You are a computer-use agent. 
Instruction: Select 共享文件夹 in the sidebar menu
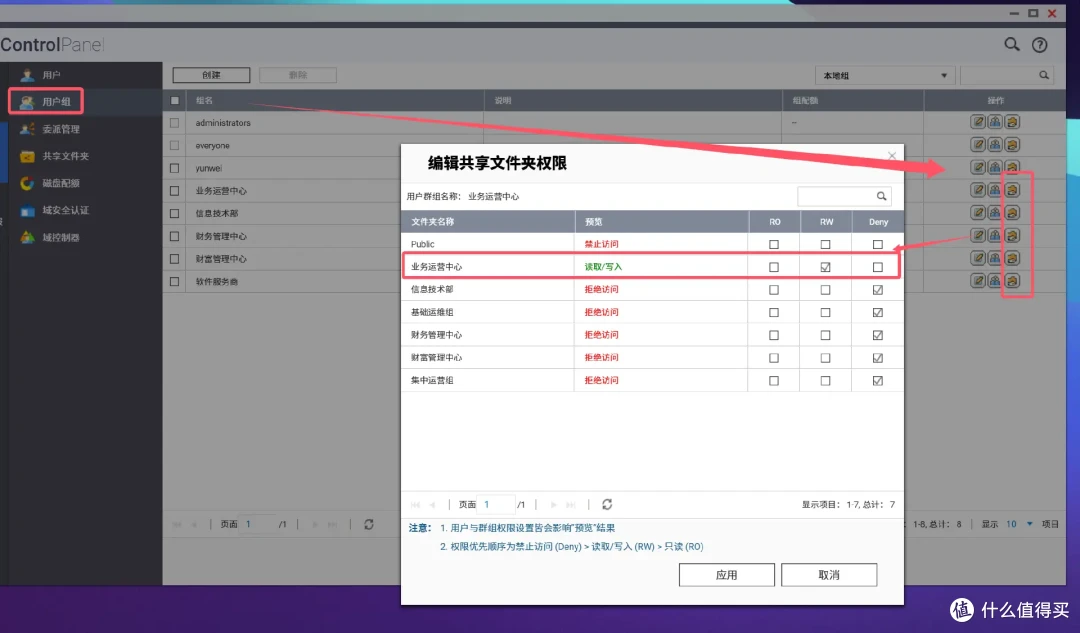click(65, 156)
